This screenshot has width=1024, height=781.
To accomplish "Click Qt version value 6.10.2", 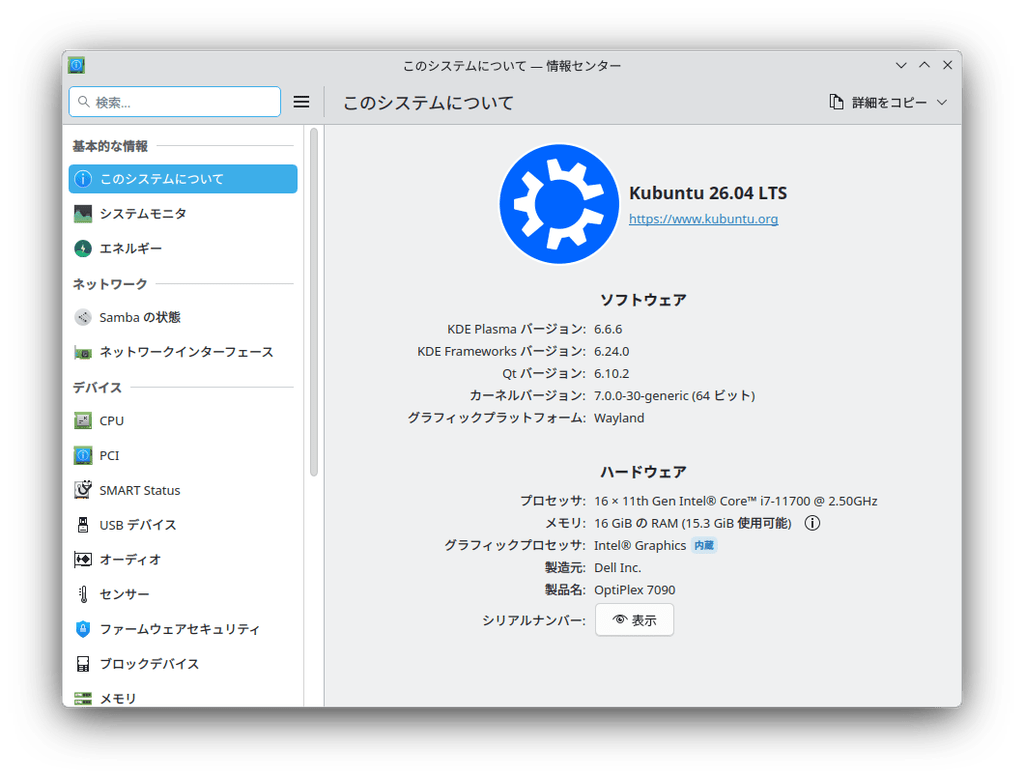I will [x=611, y=374].
